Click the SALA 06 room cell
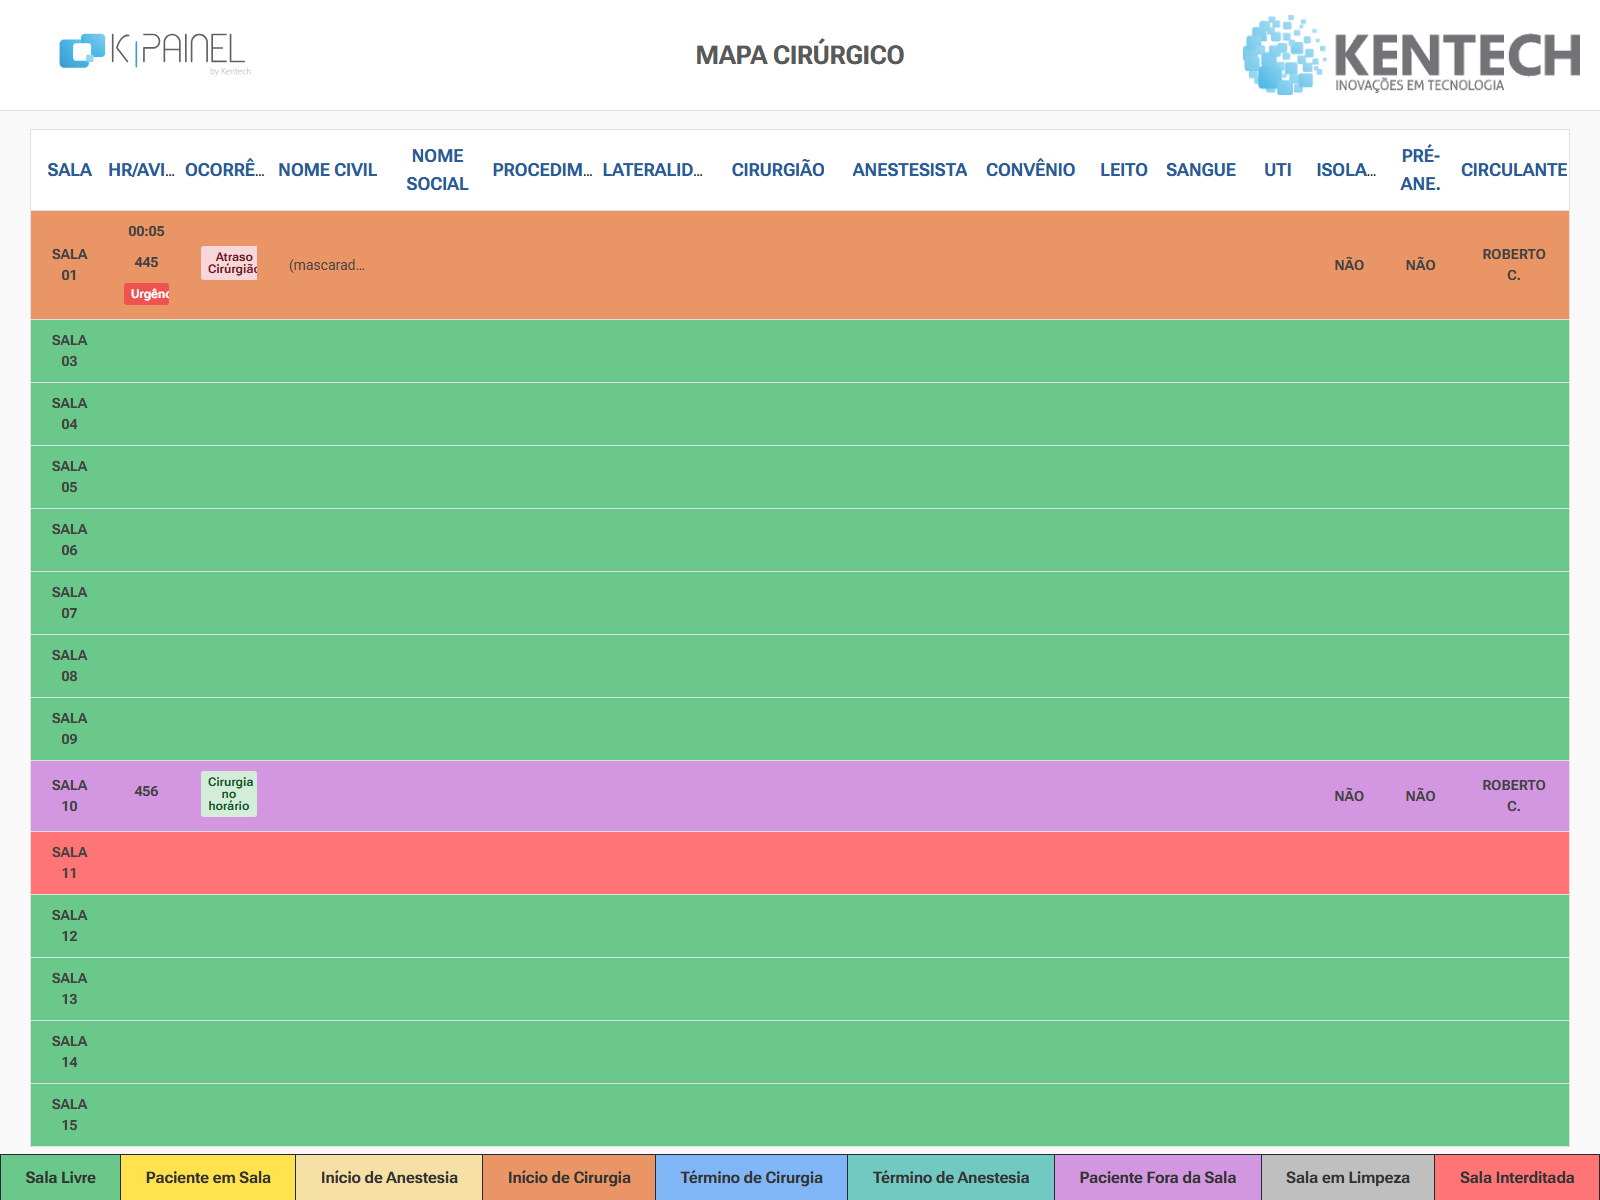The image size is (1600, 1200). 69,540
